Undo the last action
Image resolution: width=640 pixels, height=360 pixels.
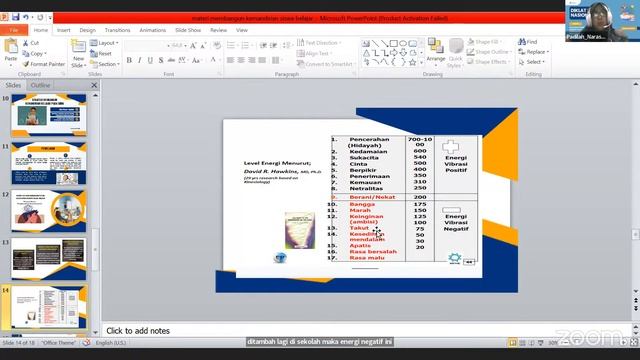click(x=26, y=17)
